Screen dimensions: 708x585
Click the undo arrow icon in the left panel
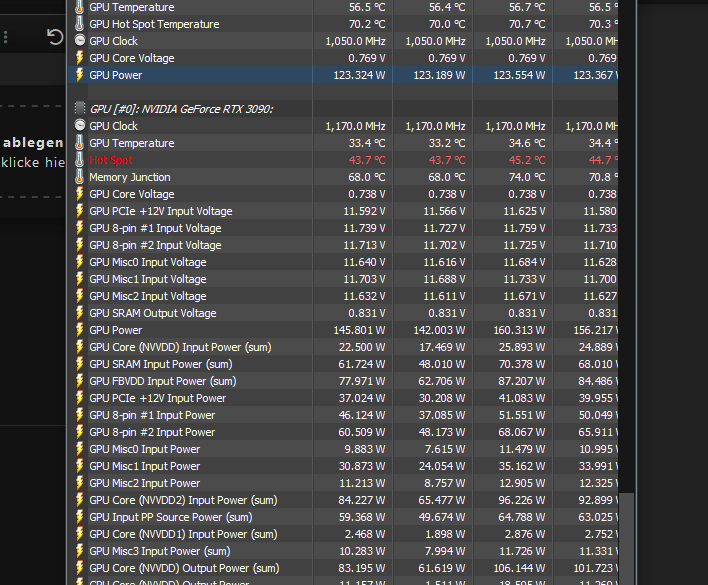point(55,37)
